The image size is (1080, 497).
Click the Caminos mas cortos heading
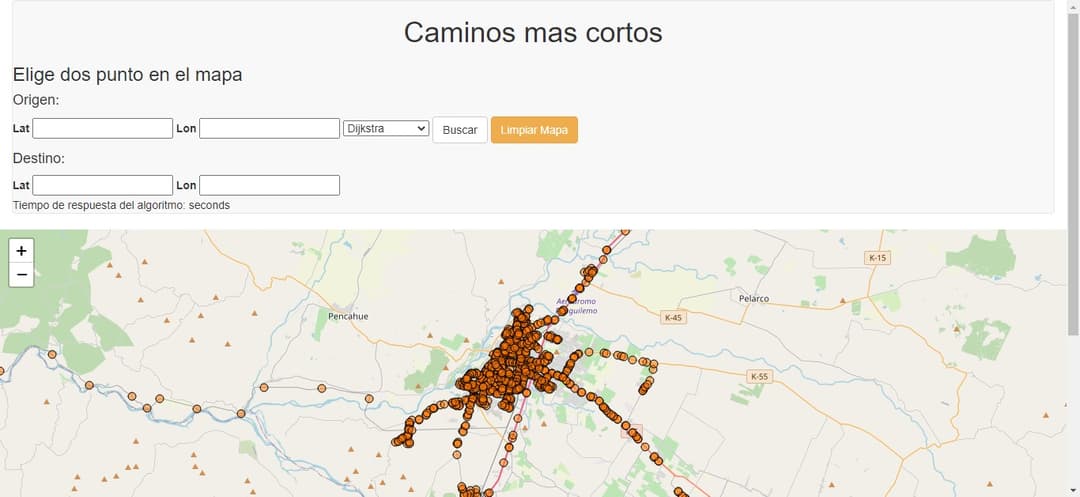tap(533, 32)
